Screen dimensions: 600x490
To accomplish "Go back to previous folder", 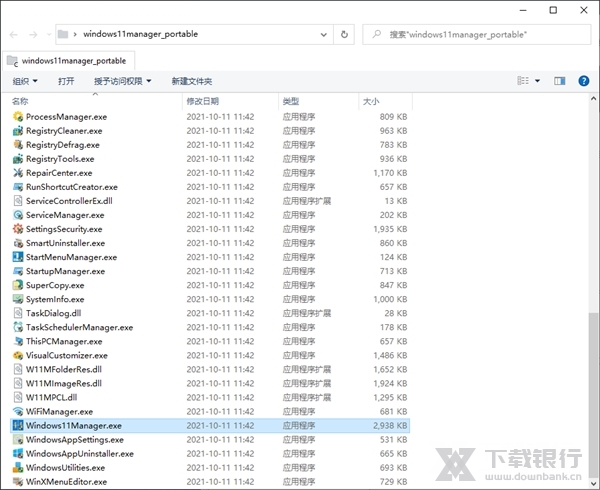I will (x=13, y=35).
